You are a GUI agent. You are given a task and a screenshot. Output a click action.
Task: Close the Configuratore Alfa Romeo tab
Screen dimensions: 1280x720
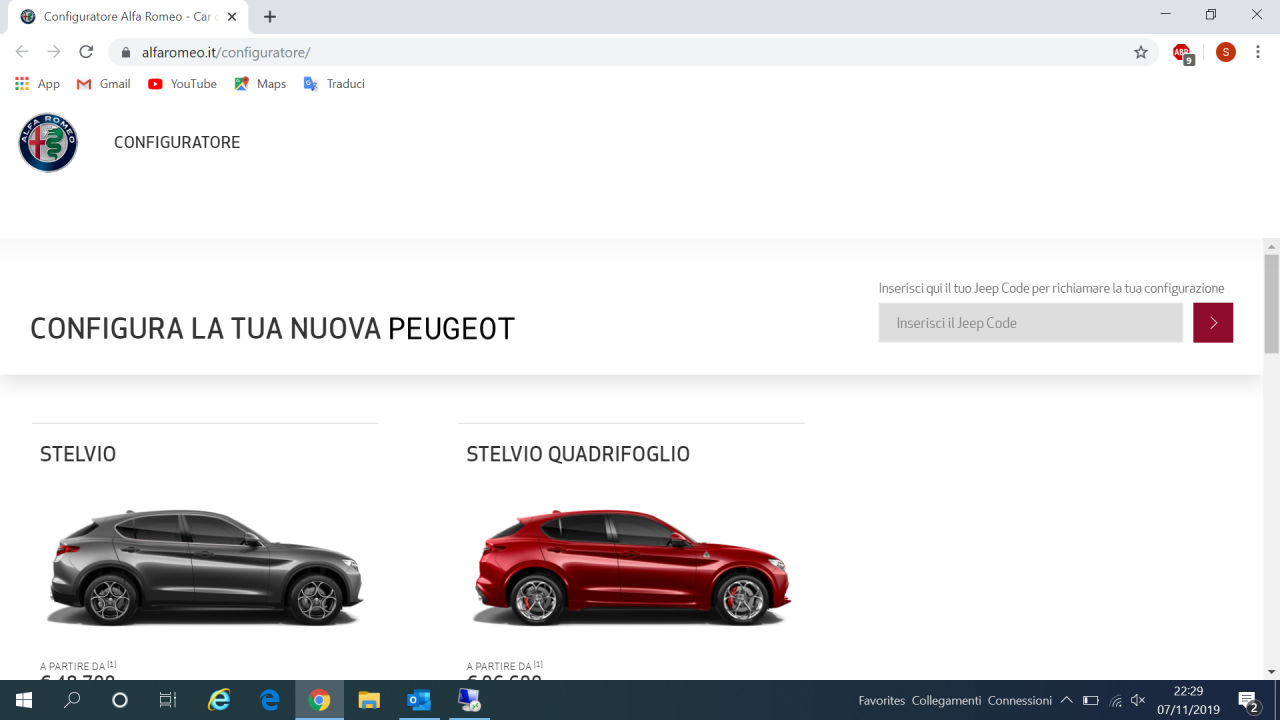(x=232, y=17)
